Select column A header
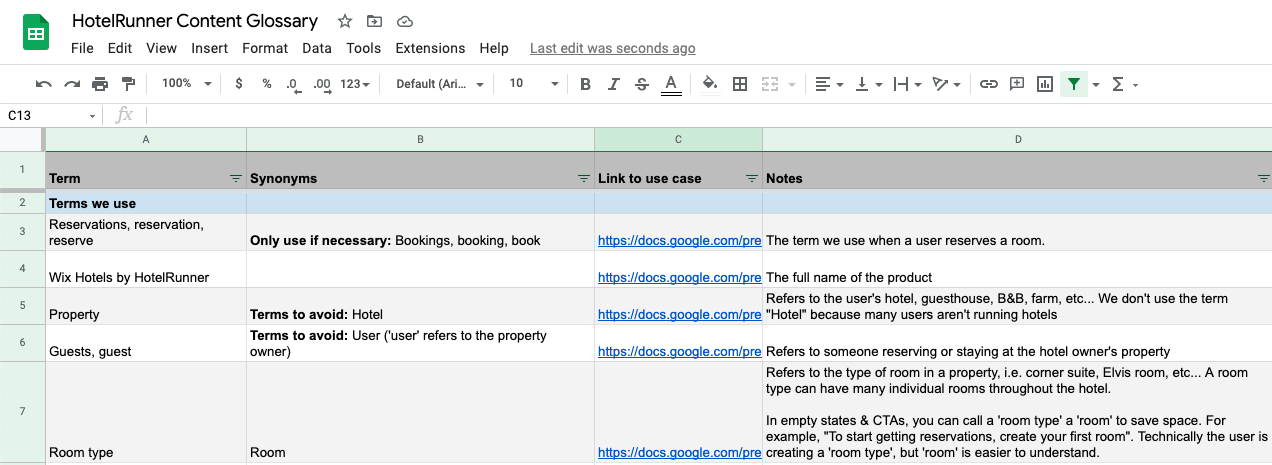 [x=146, y=139]
